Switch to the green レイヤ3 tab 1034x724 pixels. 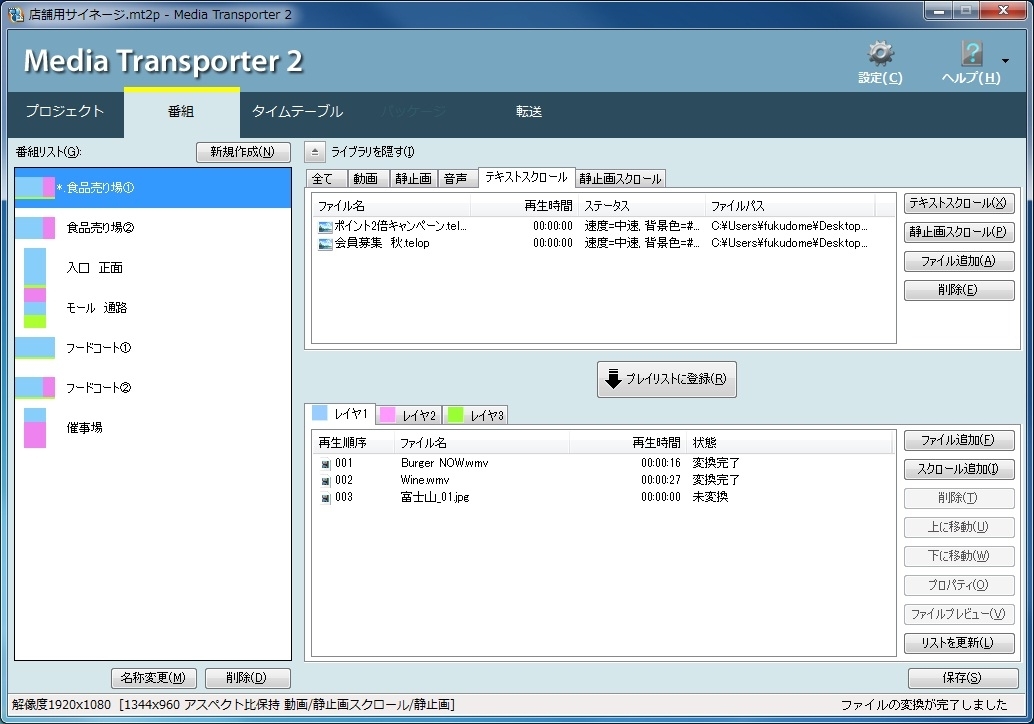pyautogui.click(x=475, y=415)
